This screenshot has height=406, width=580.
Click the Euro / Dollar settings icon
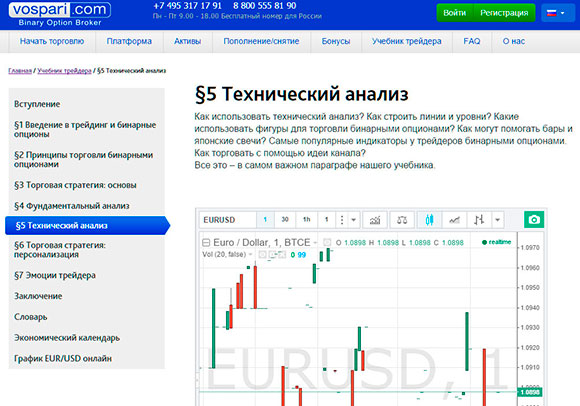coord(327,243)
